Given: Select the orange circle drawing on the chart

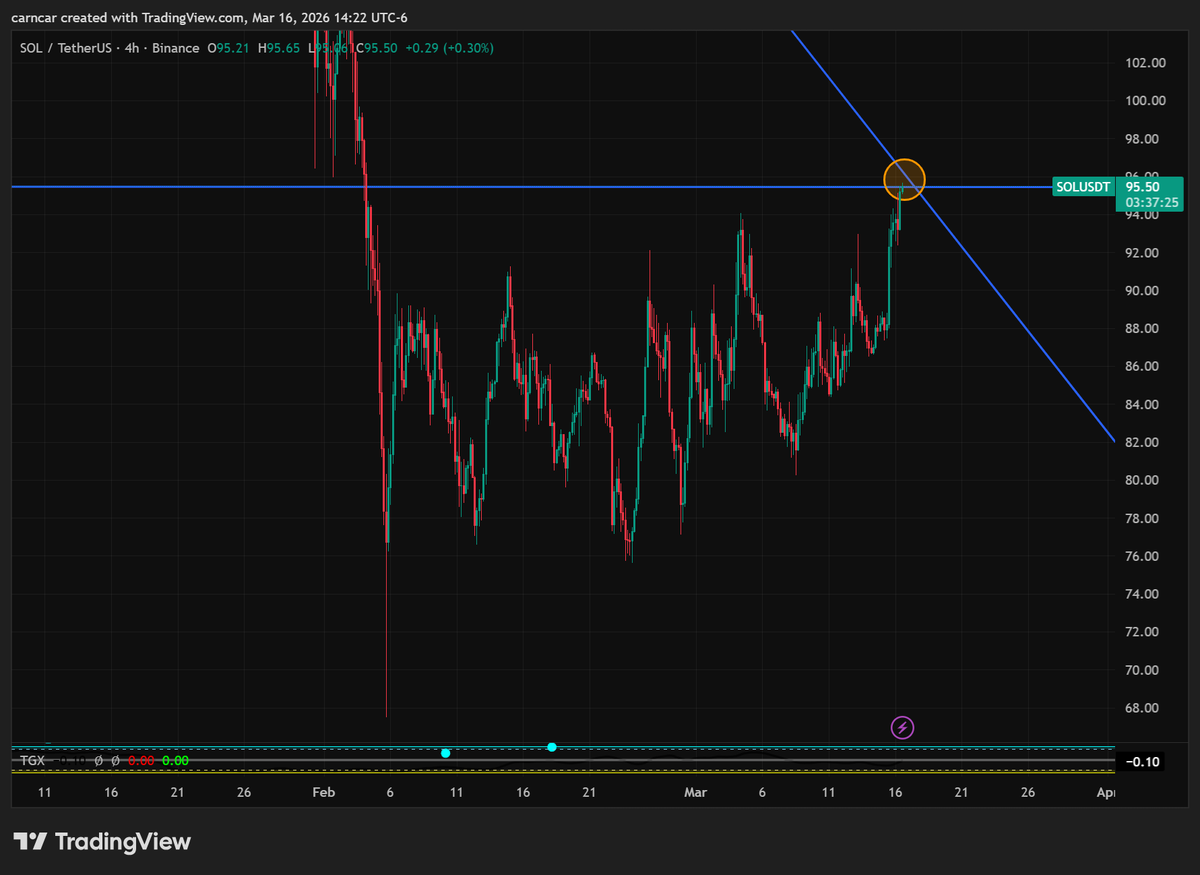Looking at the screenshot, I should pyautogui.click(x=905, y=180).
